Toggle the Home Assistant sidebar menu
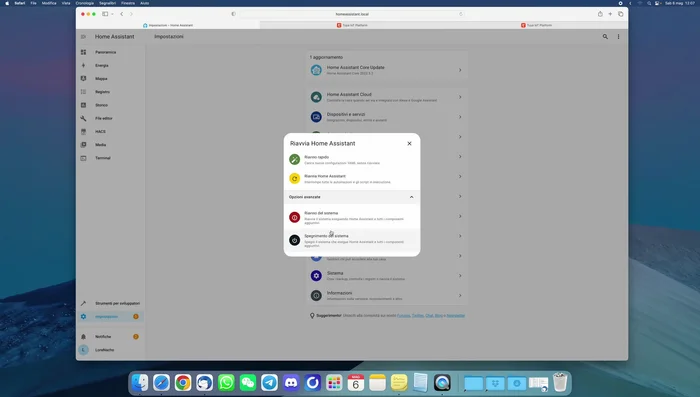Viewport: 700px width, 397px height. [x=83, y=37]
